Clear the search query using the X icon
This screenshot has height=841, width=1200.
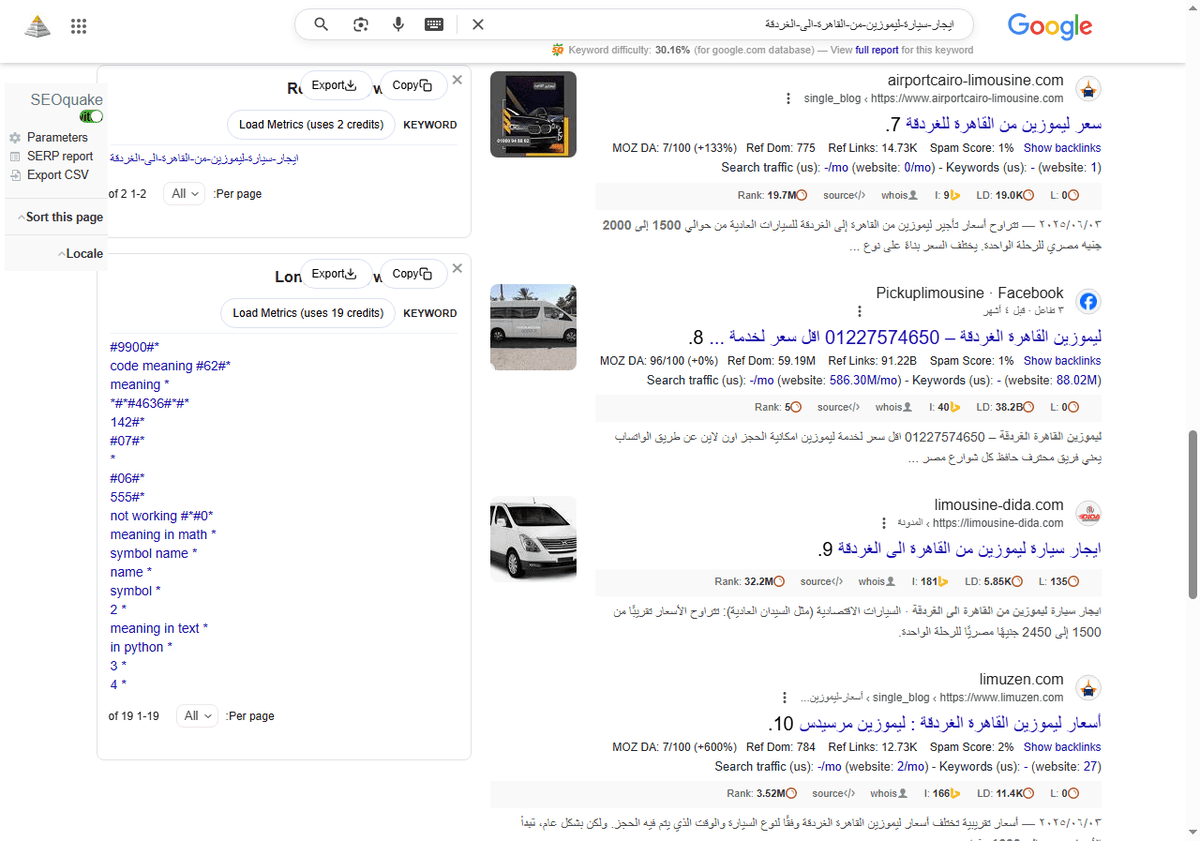point(477,24)
